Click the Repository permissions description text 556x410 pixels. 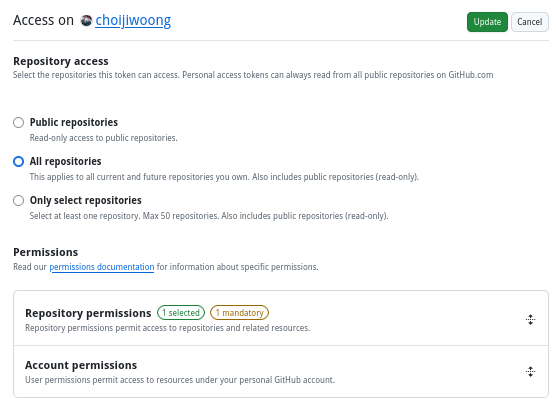[x=167, y=328]
